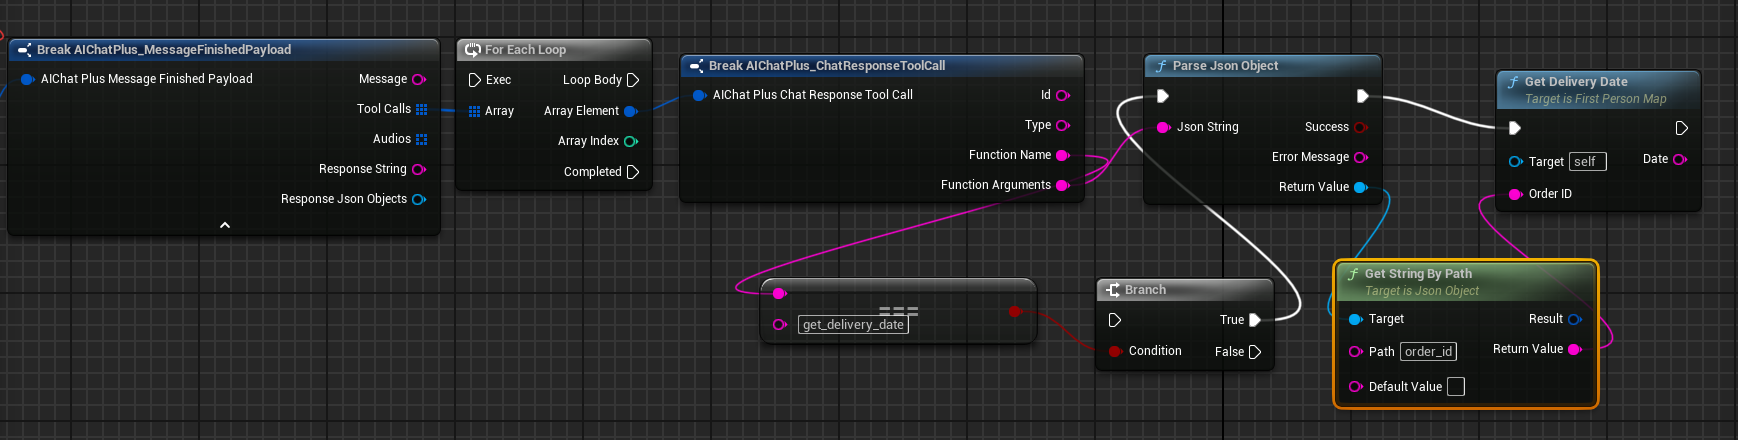Image resolution: width=1738 pixels, height=440 pixels.
Task: Click Parse Json Object exec input pin
Action: tap(1163, 96)
